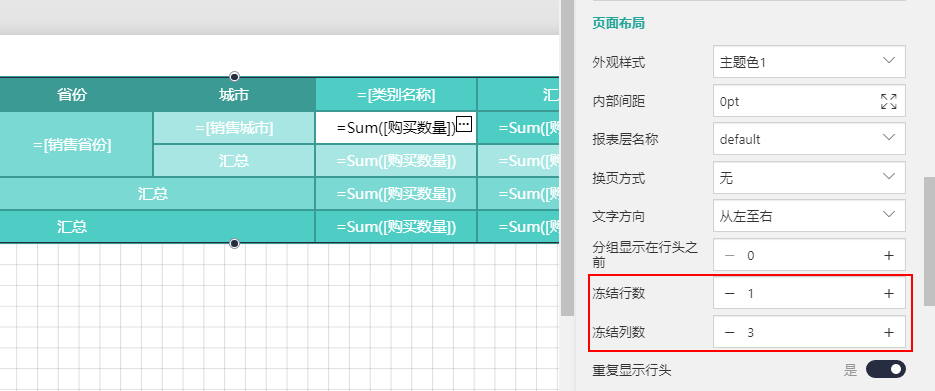Decrease 冻结行数 with minus icon
Image resolution: width=935 pixels, height=391 pixels.
click(x=729, y=293)
